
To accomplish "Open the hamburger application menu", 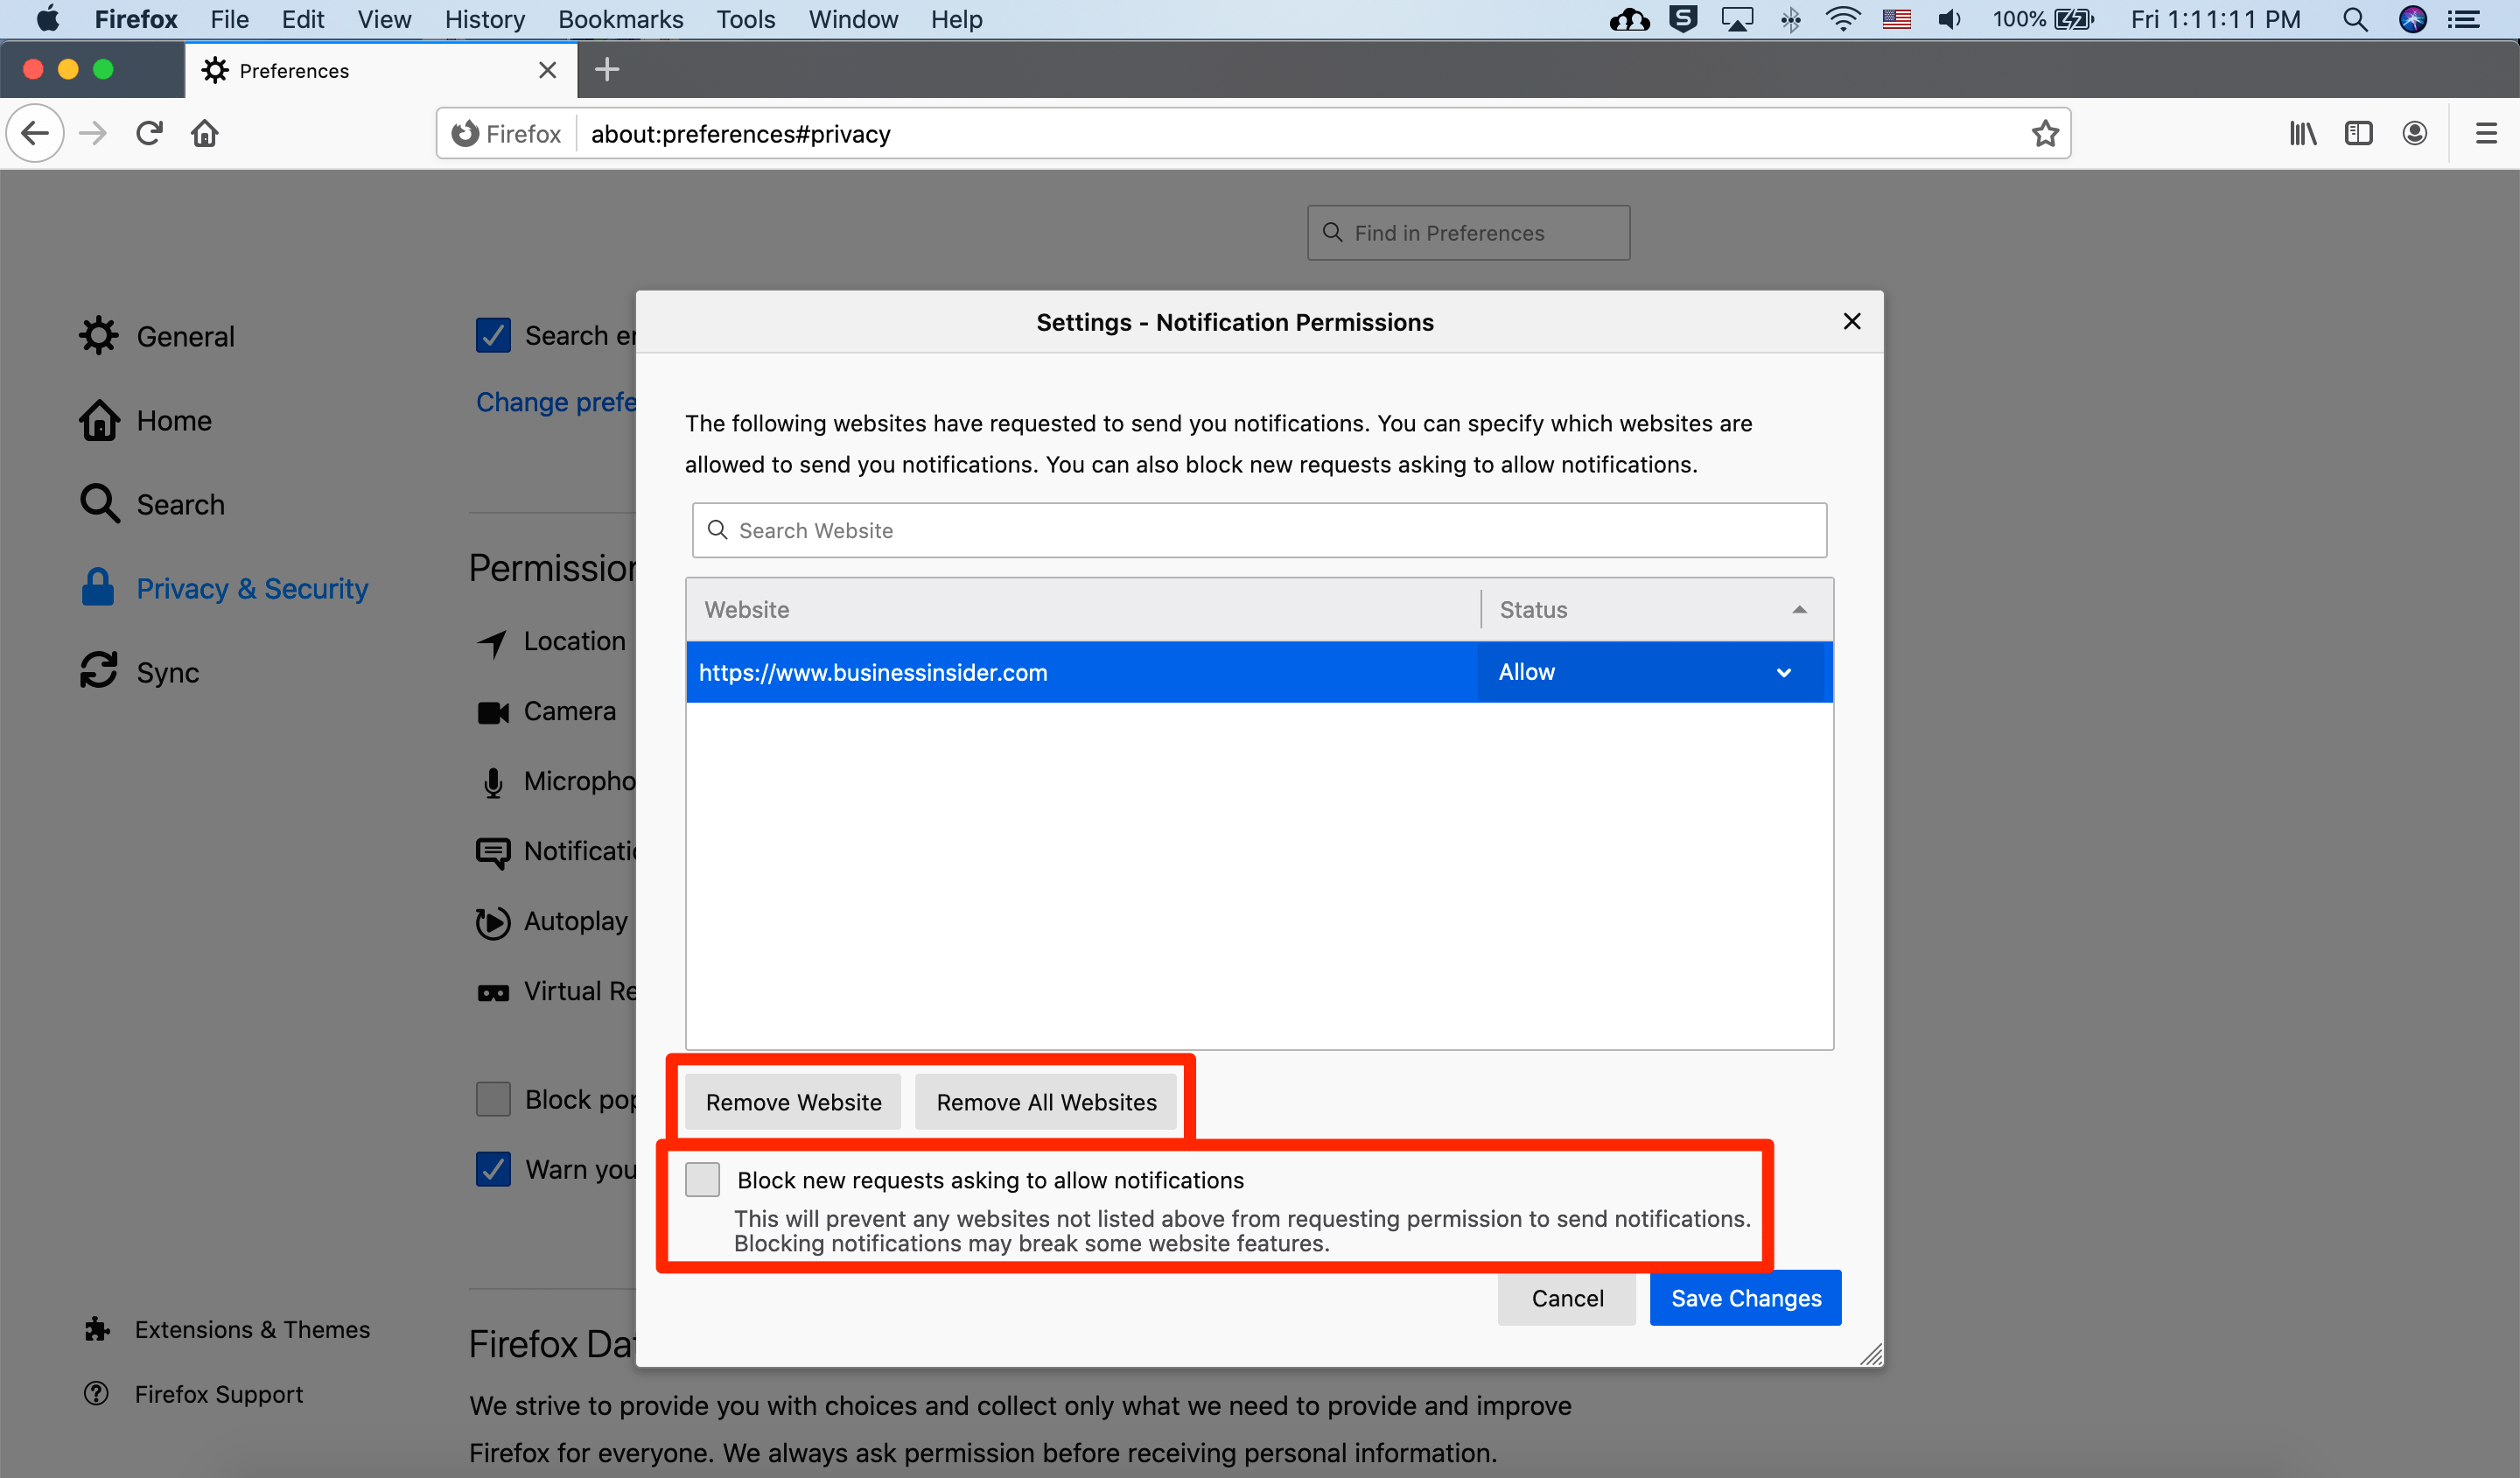I will click(x=2486, y=133).
